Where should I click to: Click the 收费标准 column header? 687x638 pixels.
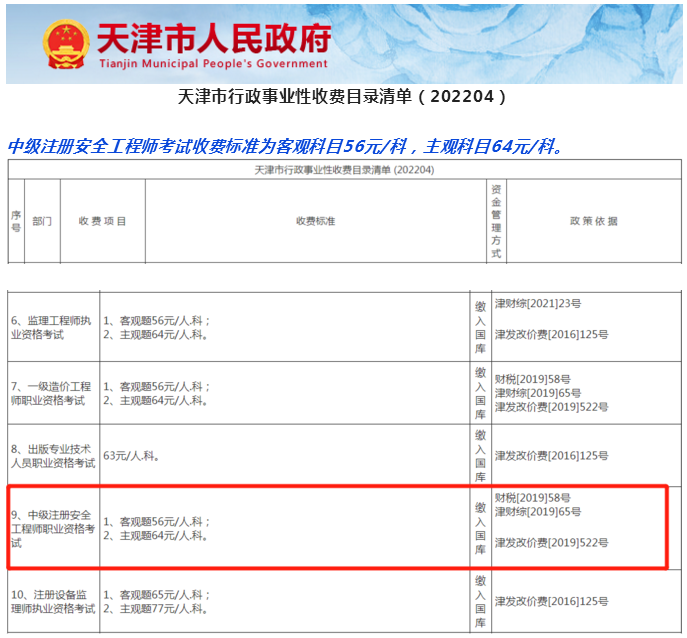coord(315,221)
